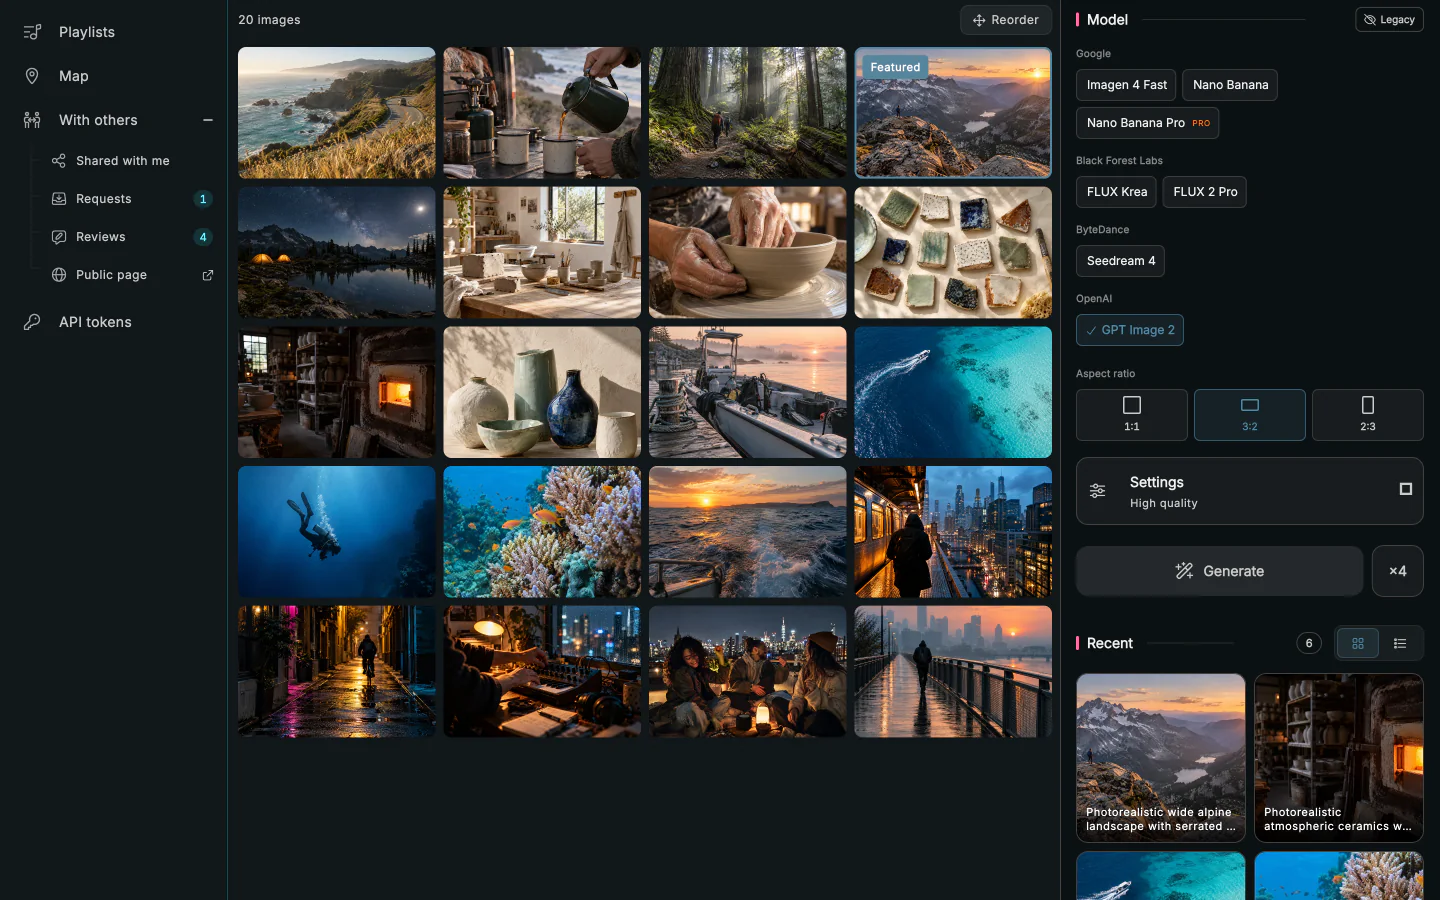
Task: Switch Recent to grid view
Action: (1358, 643)
